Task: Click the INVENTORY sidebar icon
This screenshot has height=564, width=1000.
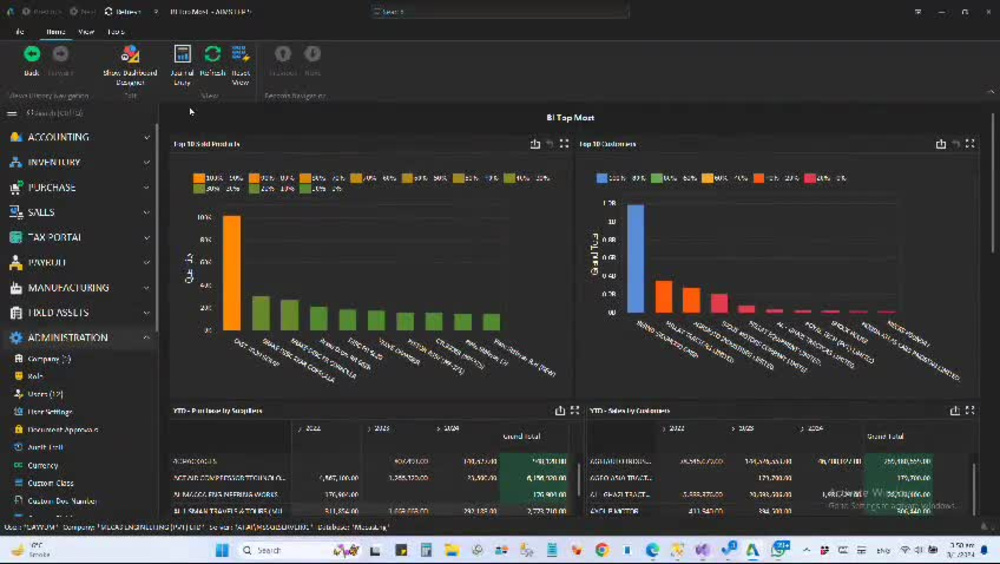Action: (x=16, y=162)
